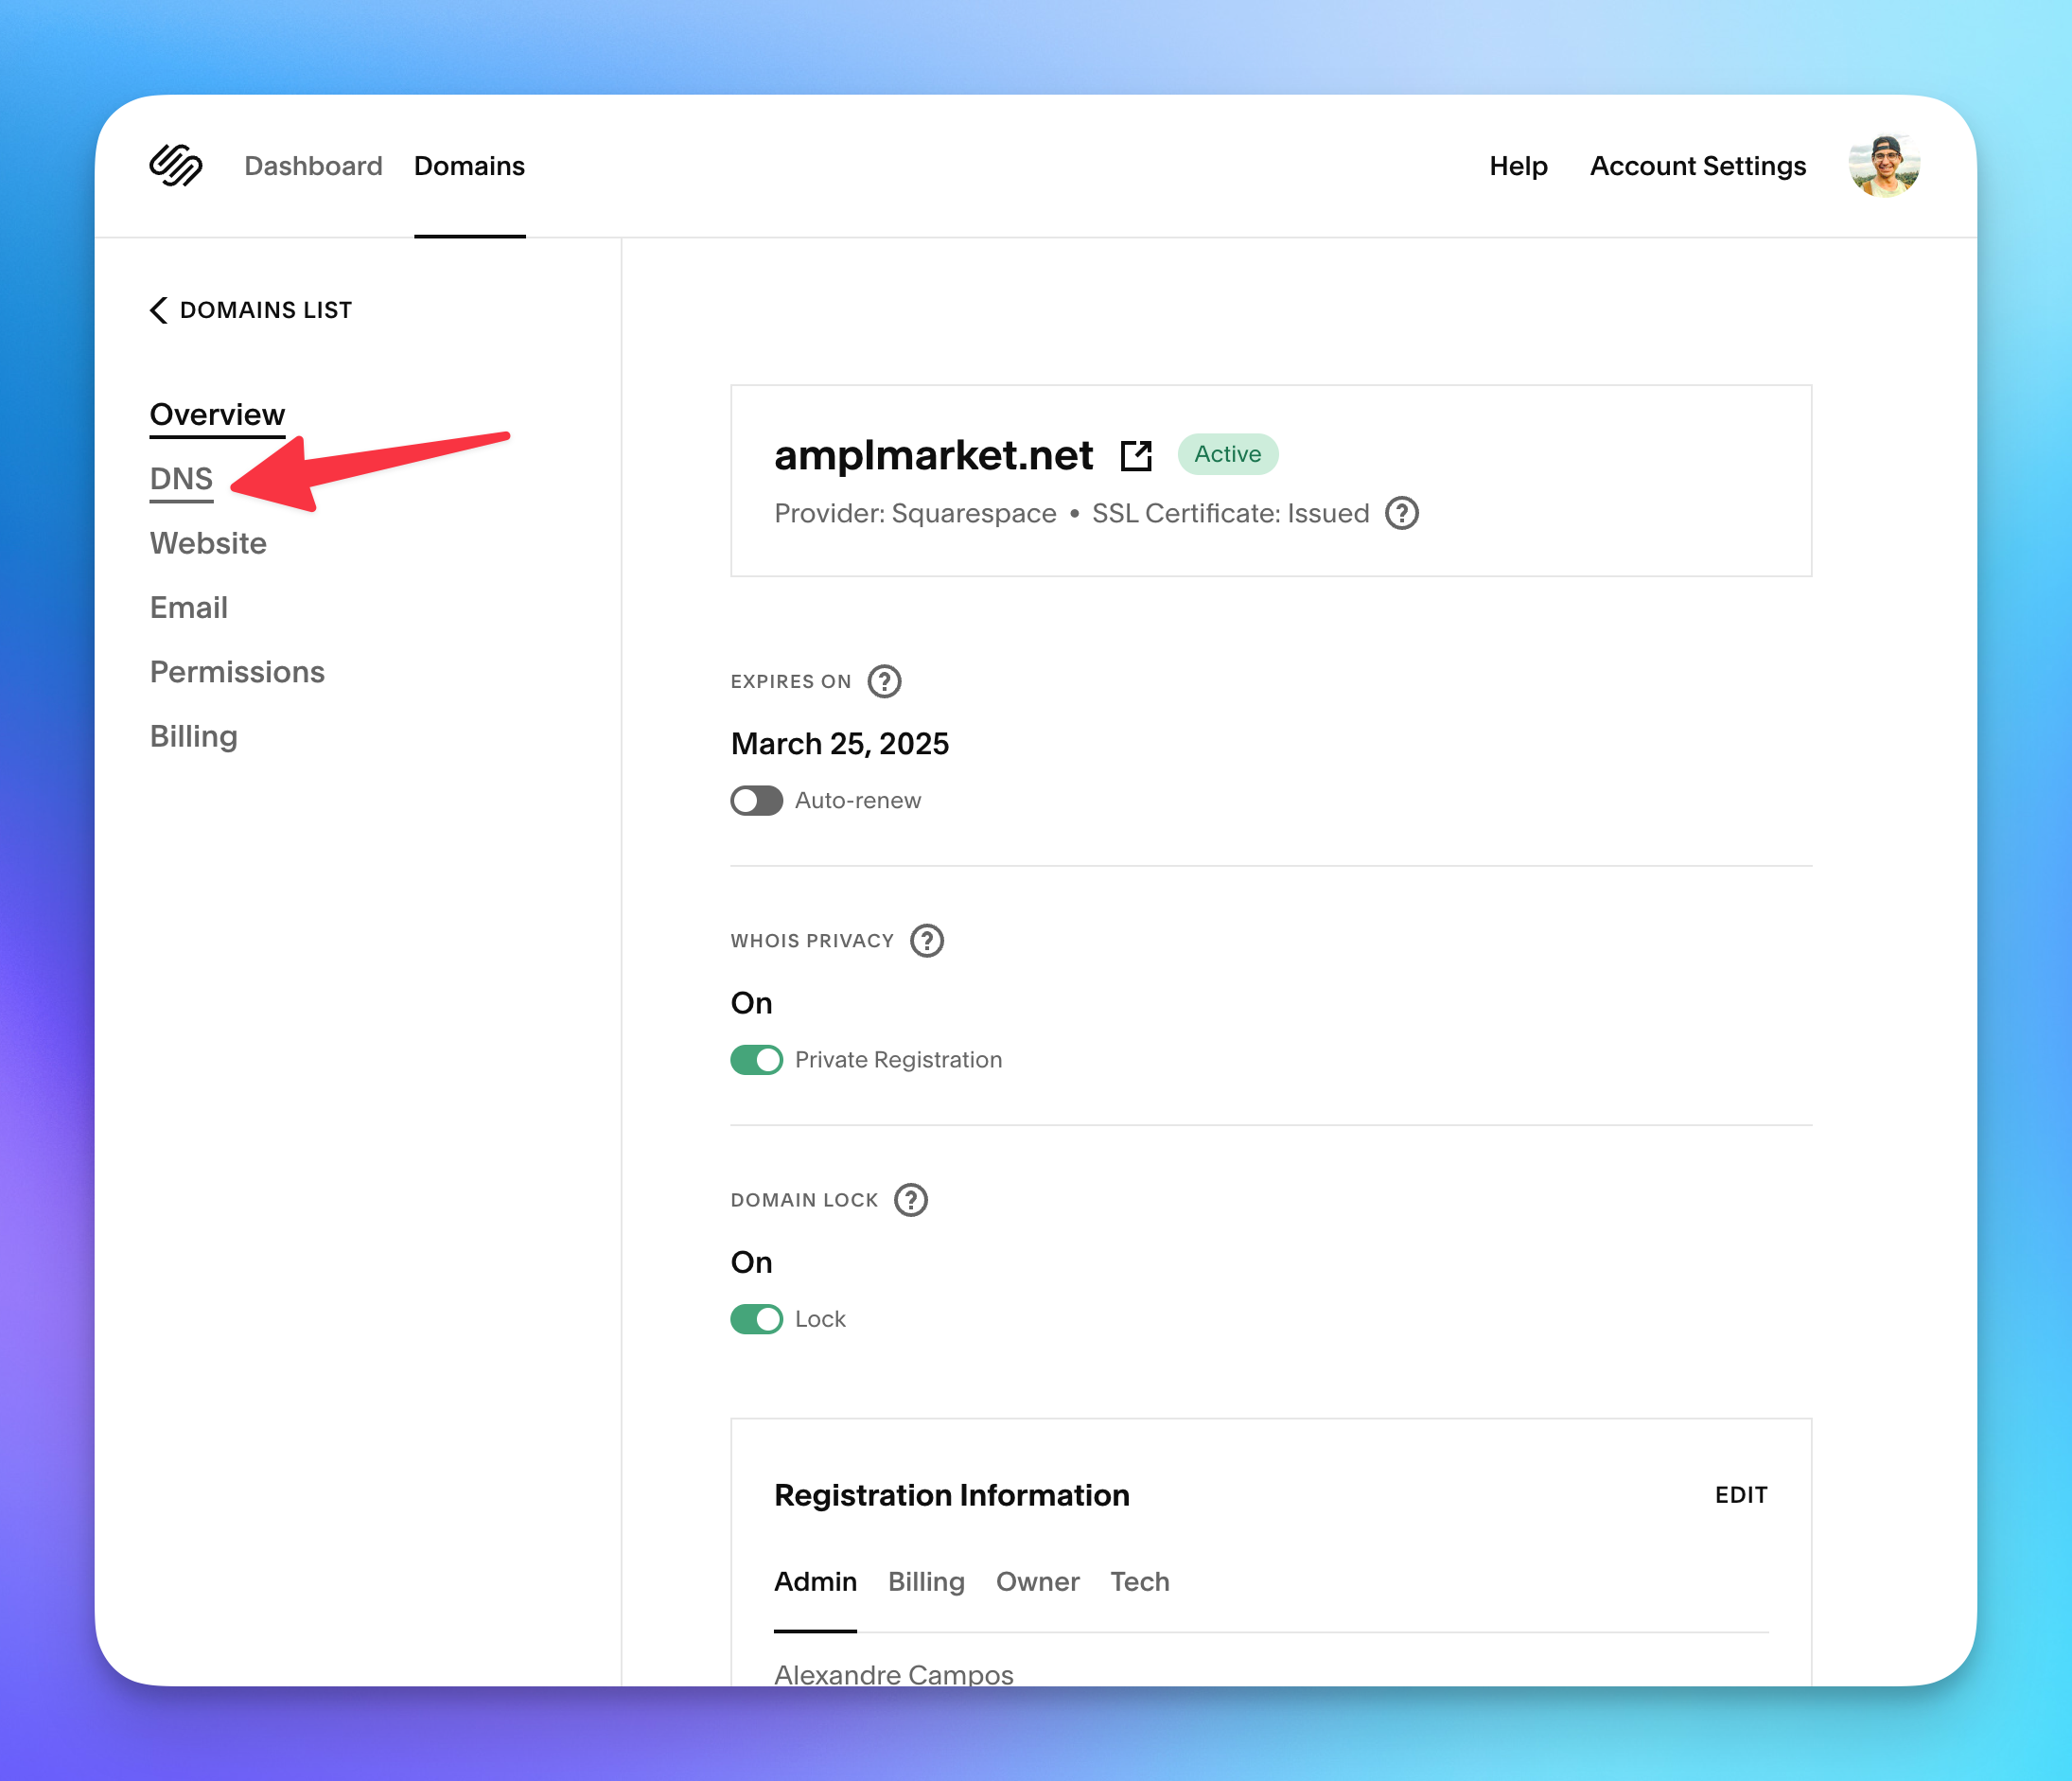Image resolution: width=2072 pixels, height=1781 pixels.
Task: Disable the Private Registration toggle
Action: coord(756,1059)
